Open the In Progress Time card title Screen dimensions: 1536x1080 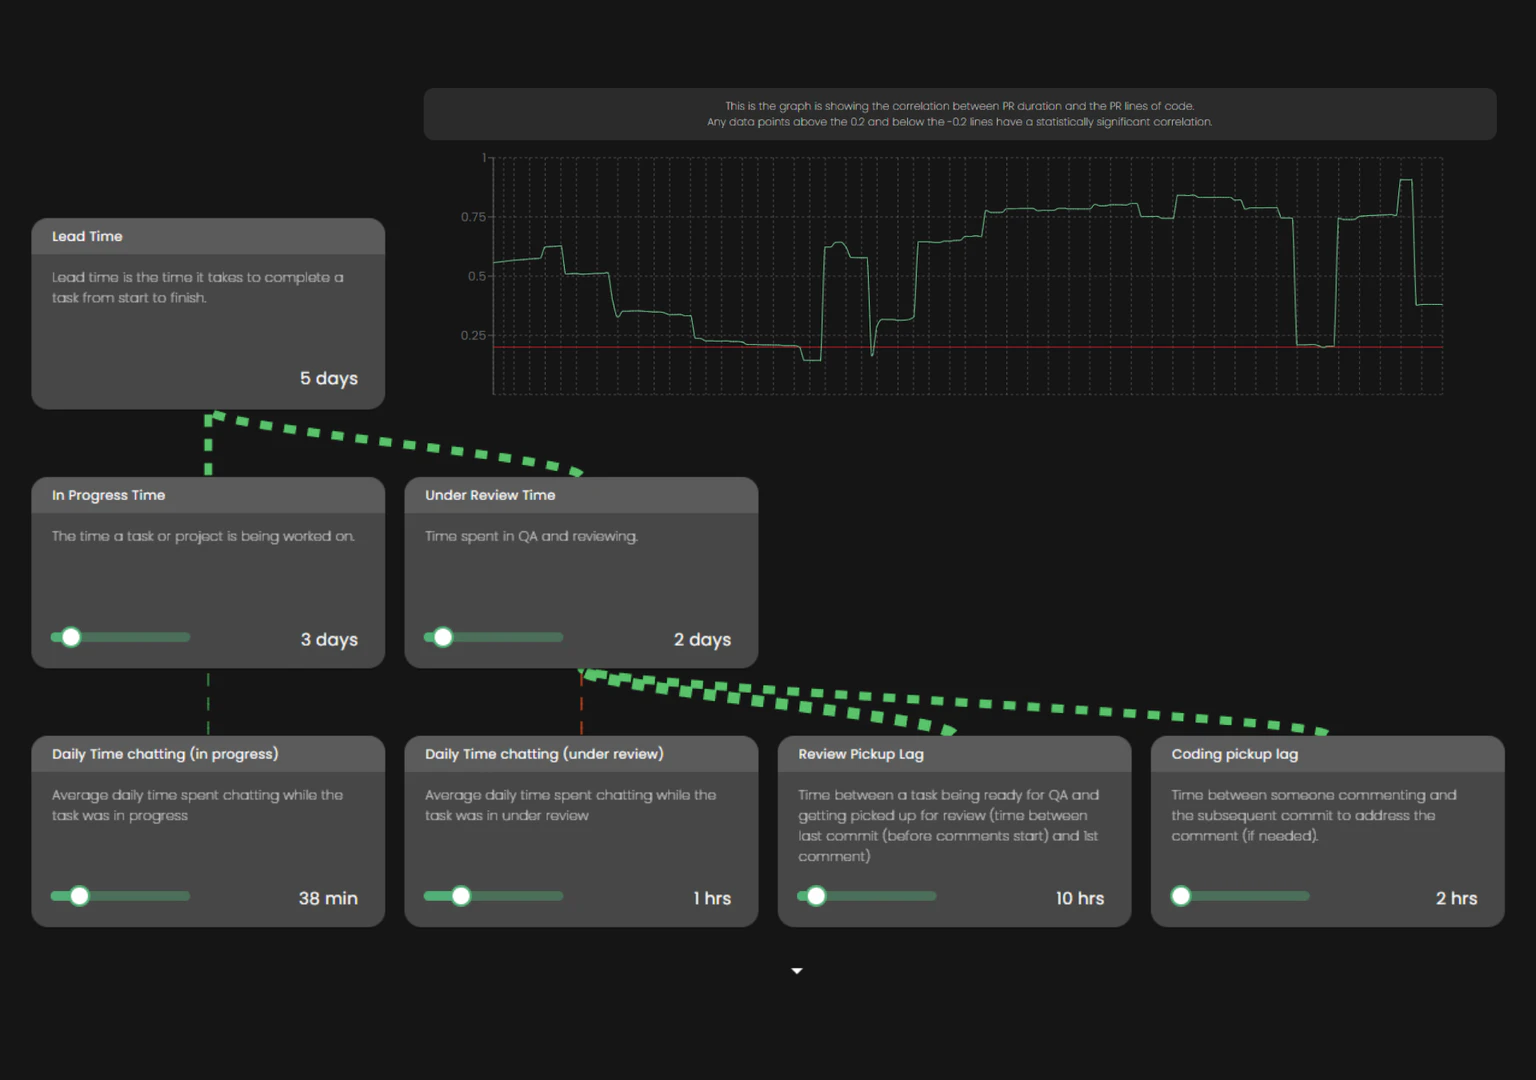(x=108, y=495)
